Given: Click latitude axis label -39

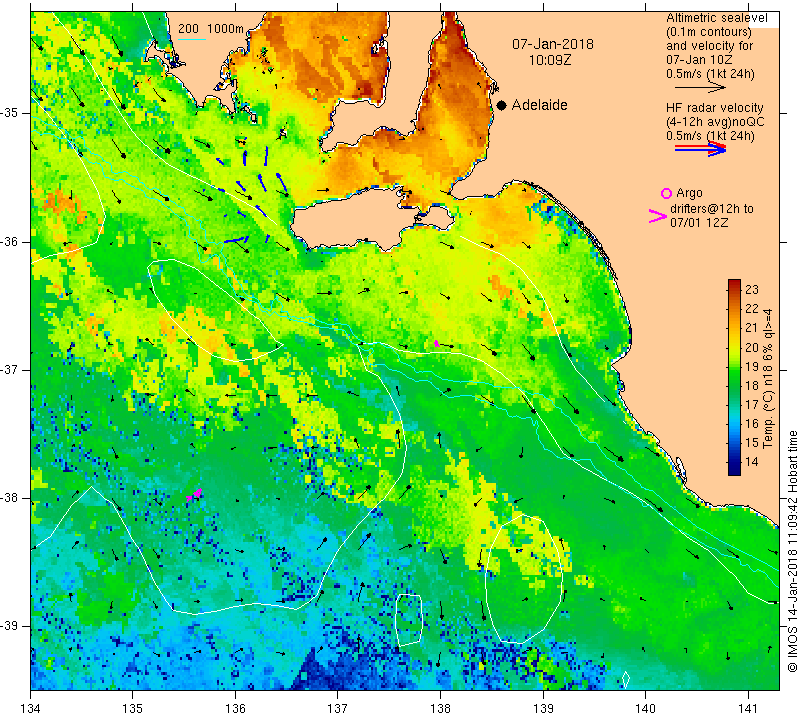Looking at the screenshot, I should click(9, 626).
